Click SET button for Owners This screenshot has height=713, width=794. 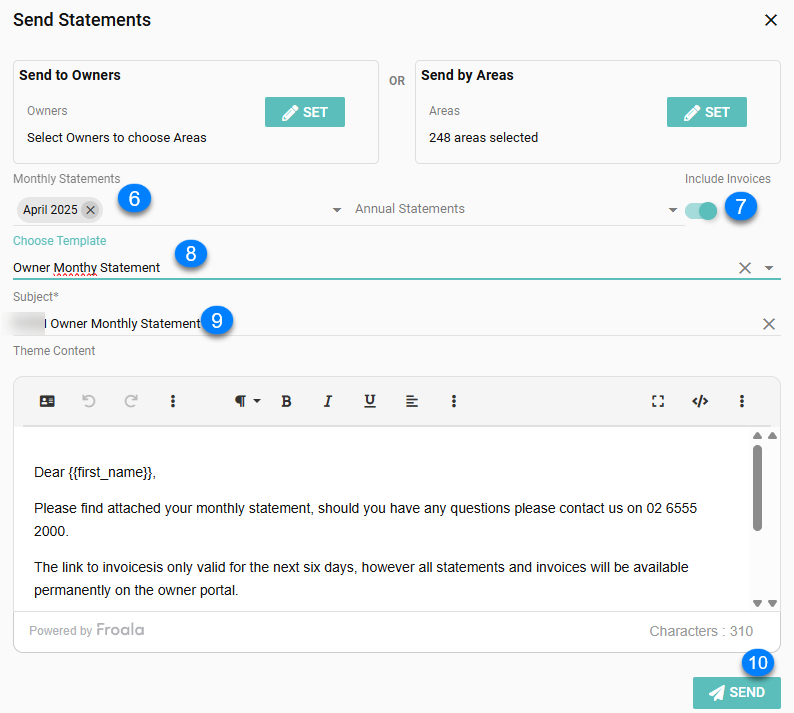click(305, 112)
